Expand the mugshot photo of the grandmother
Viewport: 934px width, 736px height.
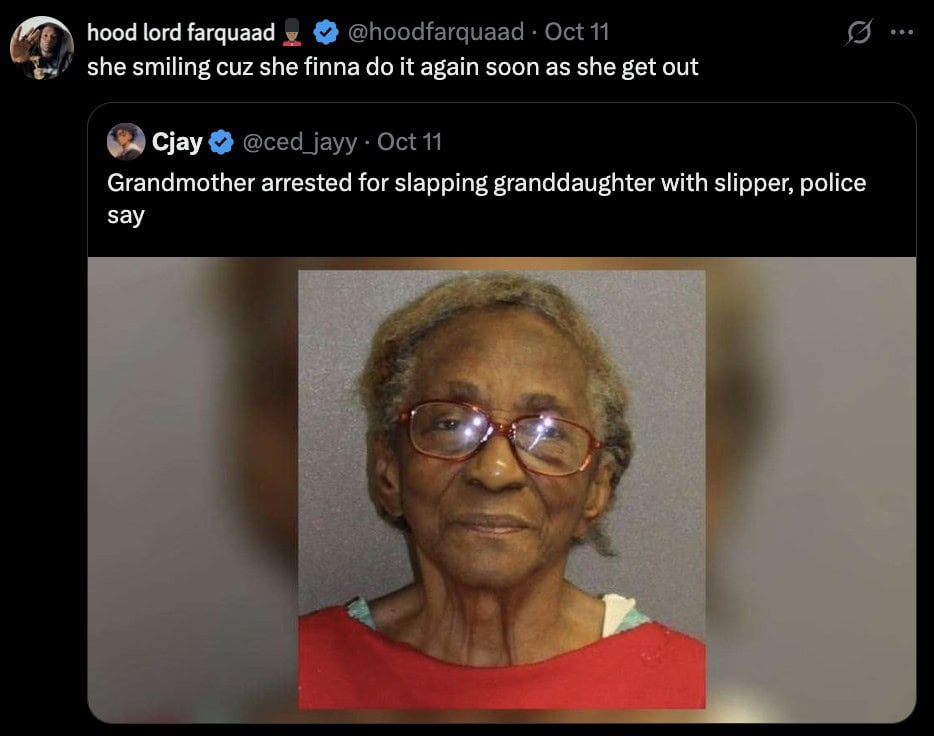pos(502,489)
